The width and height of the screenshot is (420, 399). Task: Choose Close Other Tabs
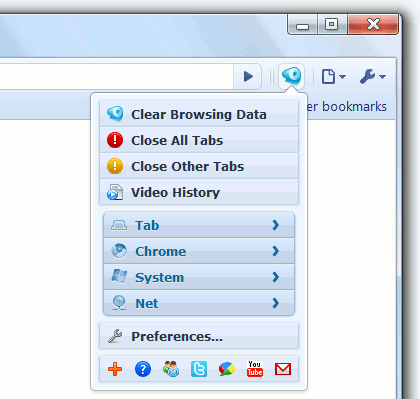199,166
